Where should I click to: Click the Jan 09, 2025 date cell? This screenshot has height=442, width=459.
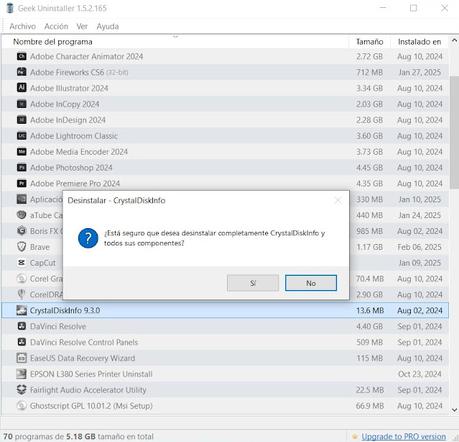(x=419, y=263)
